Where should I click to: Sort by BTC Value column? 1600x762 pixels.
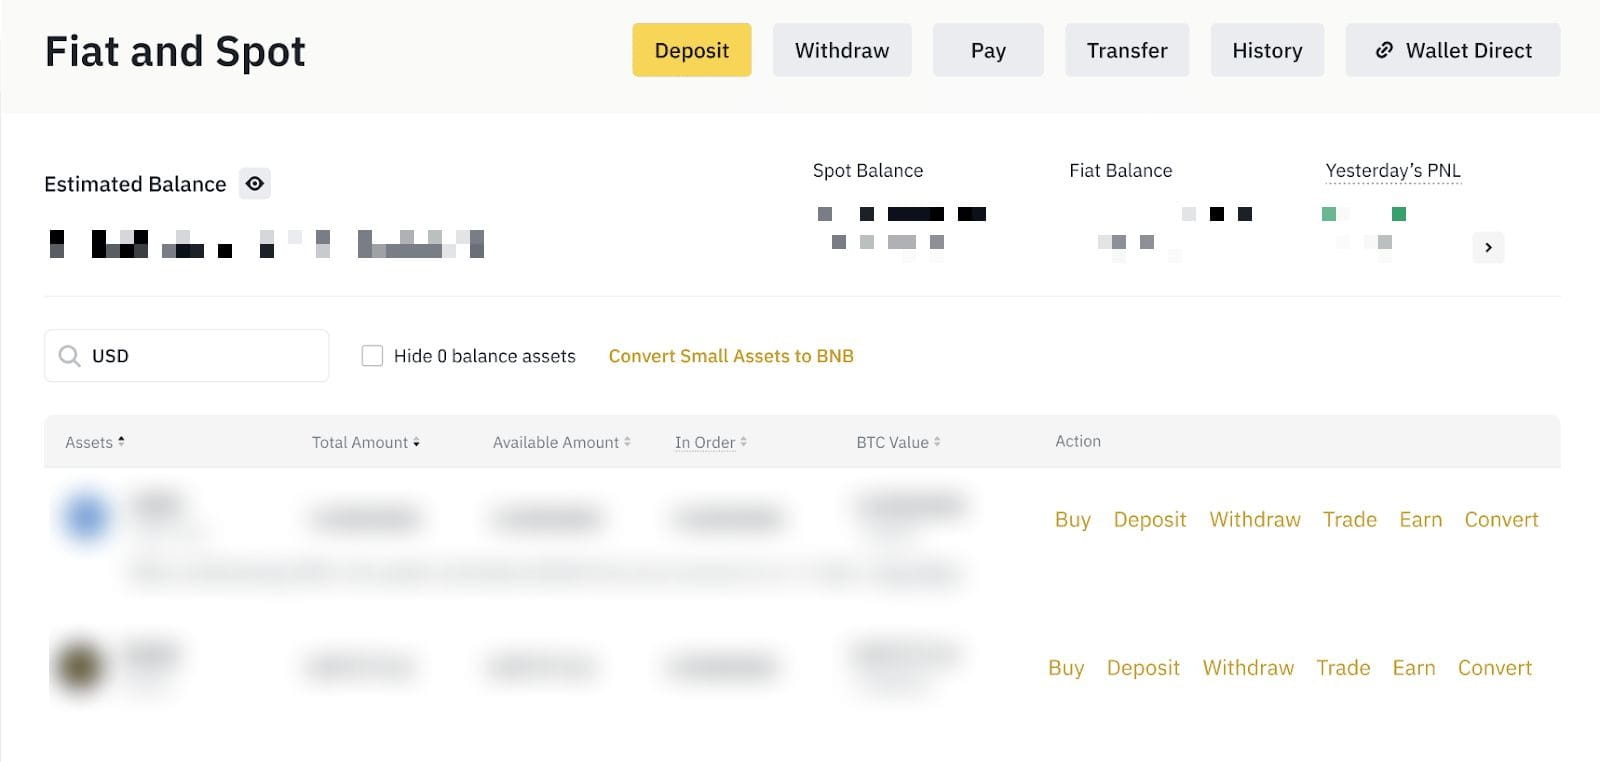[x=898, y=442]
